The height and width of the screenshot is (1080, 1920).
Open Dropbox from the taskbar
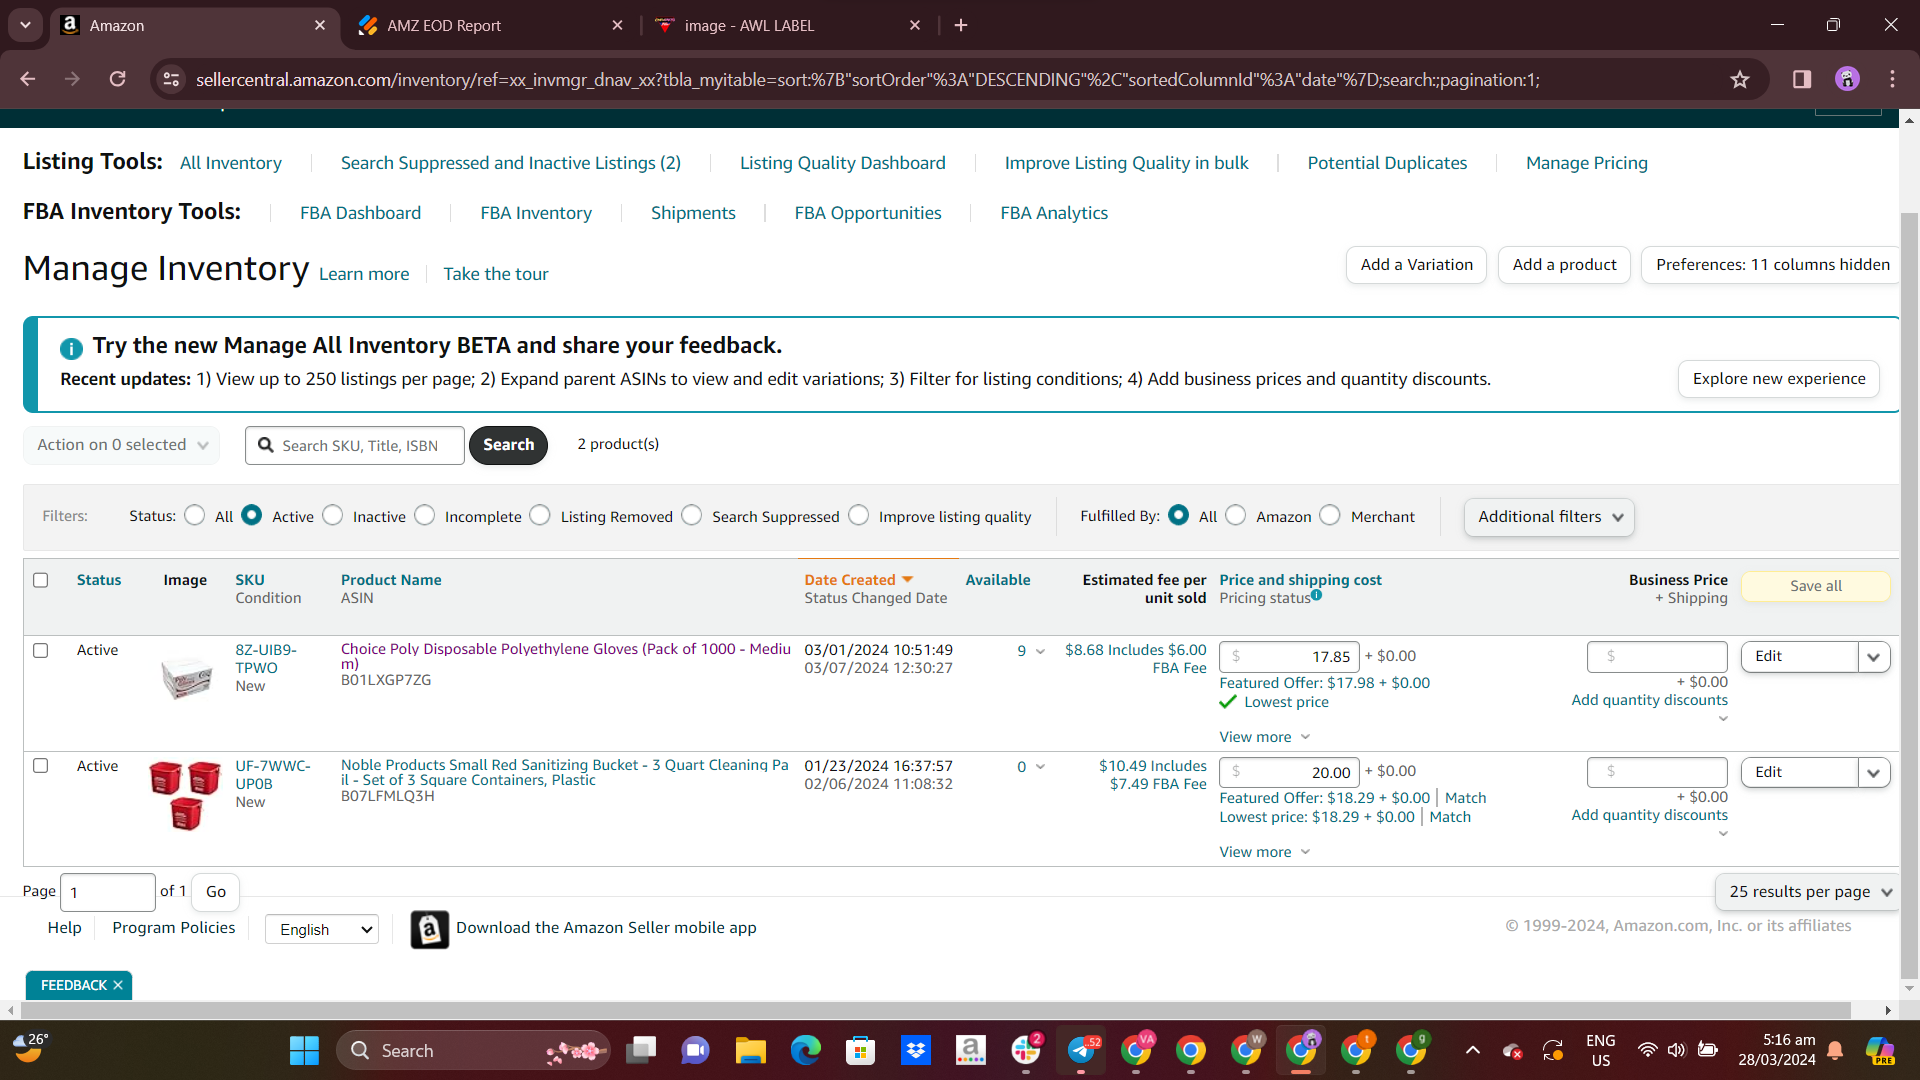915,1051
